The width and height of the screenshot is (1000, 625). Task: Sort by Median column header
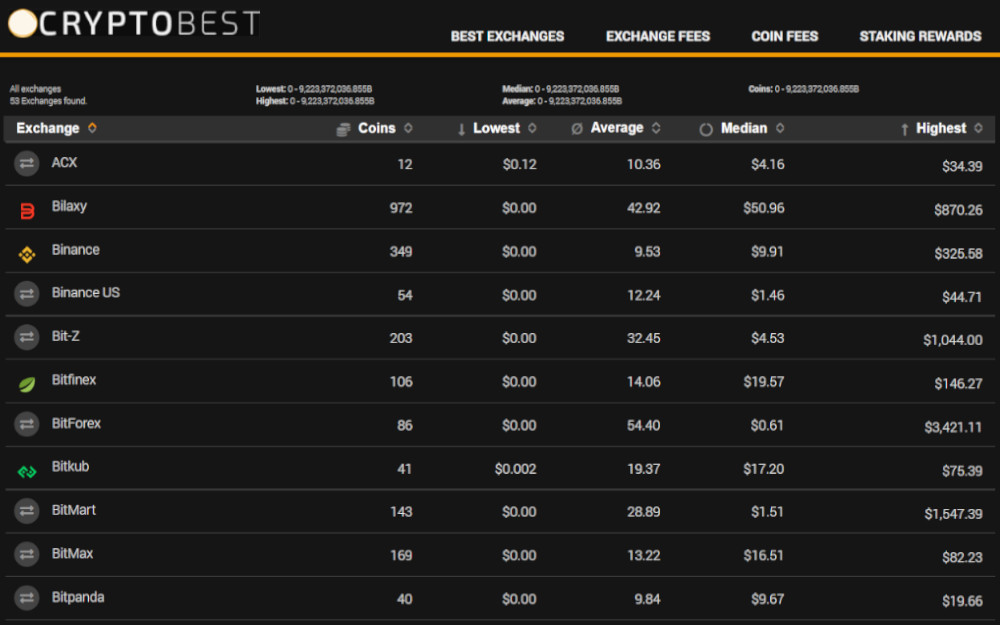[x=744, y=128]
